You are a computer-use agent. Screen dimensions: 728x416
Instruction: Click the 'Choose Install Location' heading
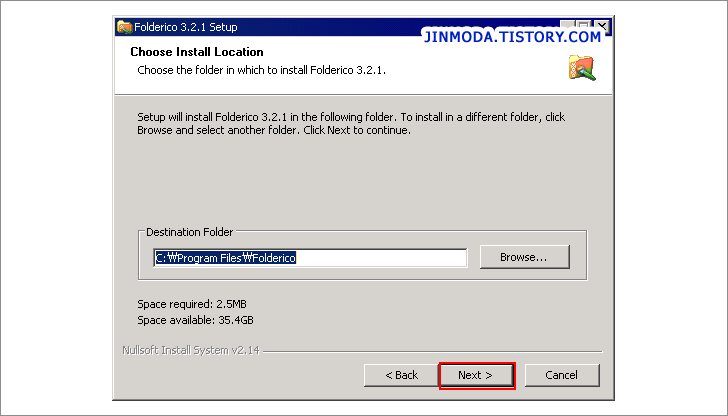click(x=197, y=52)
